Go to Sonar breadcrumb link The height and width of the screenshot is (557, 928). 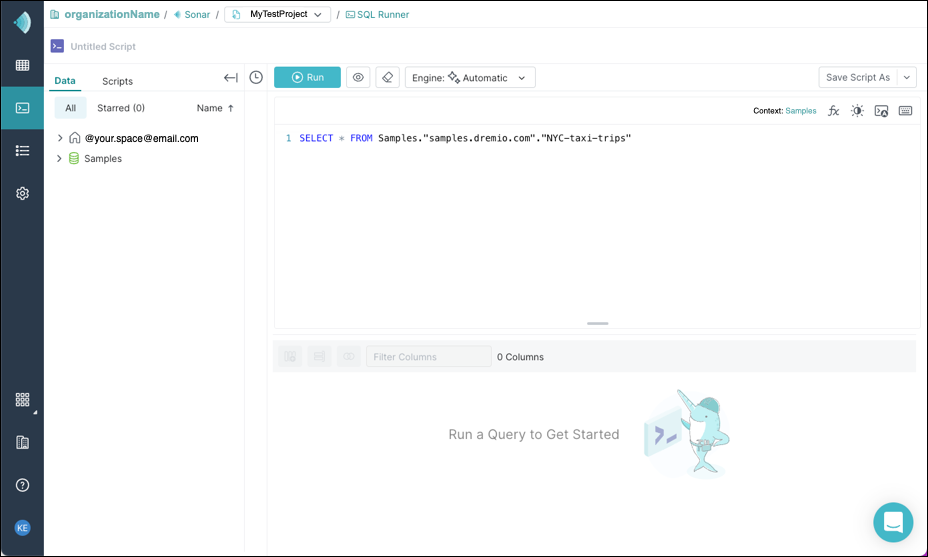197,14
